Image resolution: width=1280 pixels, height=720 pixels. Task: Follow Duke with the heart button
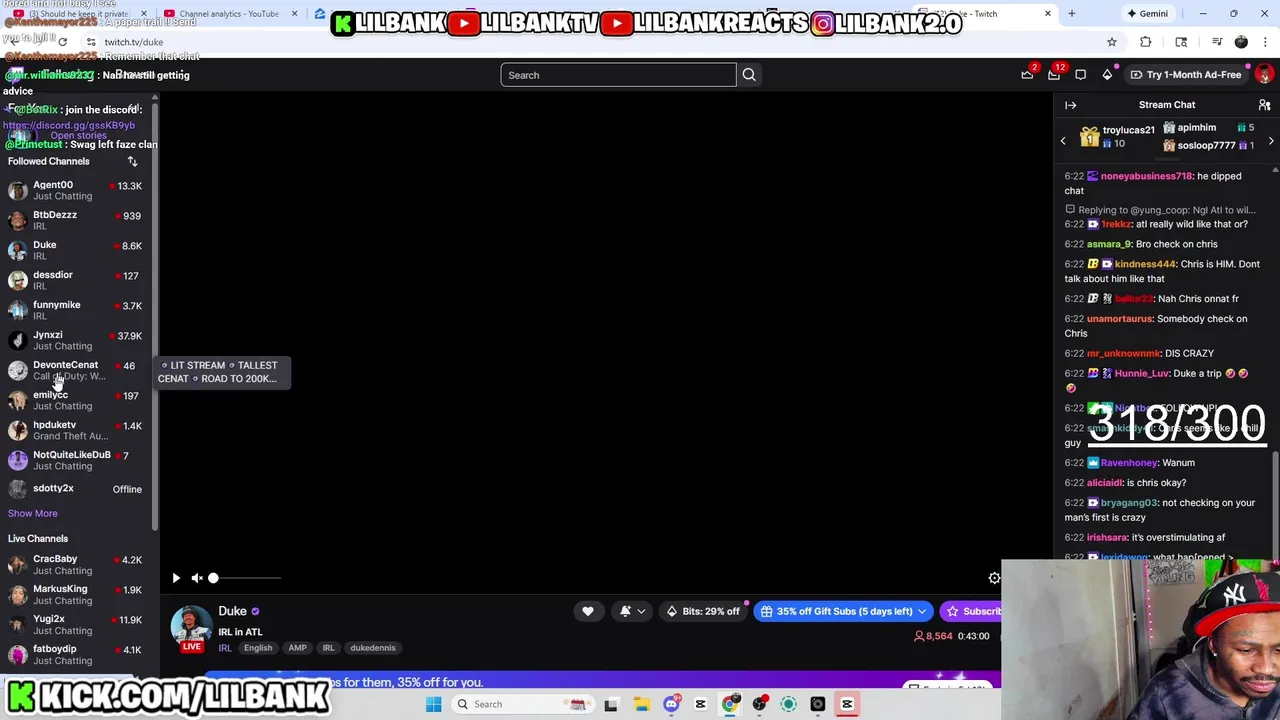[x=588, y=611]
